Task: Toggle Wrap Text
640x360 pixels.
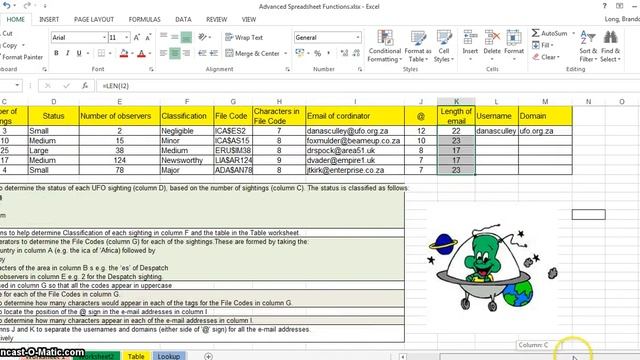Action: (244, 37)
